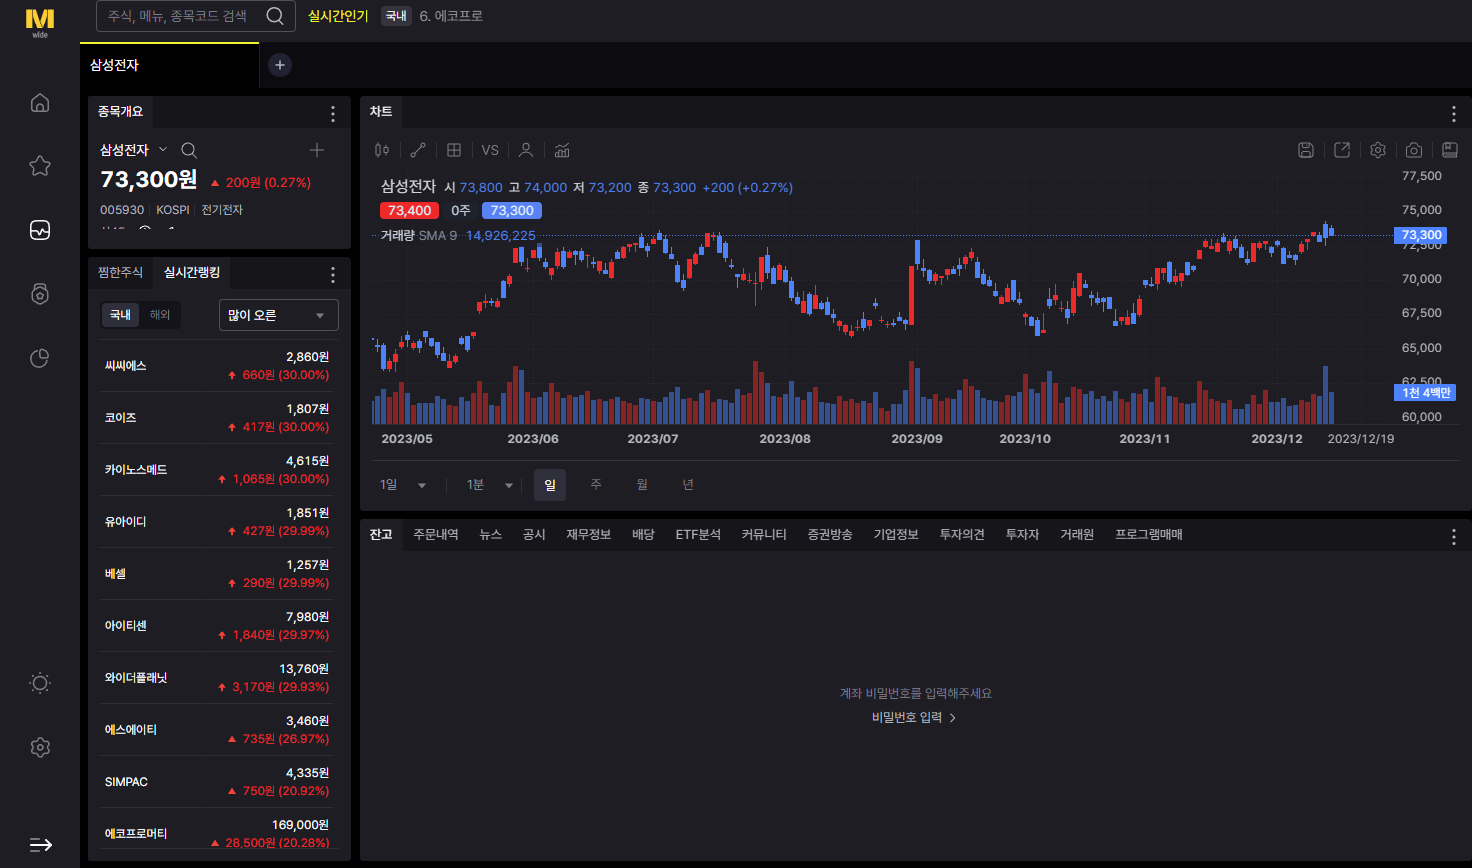Open the 삼성전자 stock name dropdown

click(134, 150)
